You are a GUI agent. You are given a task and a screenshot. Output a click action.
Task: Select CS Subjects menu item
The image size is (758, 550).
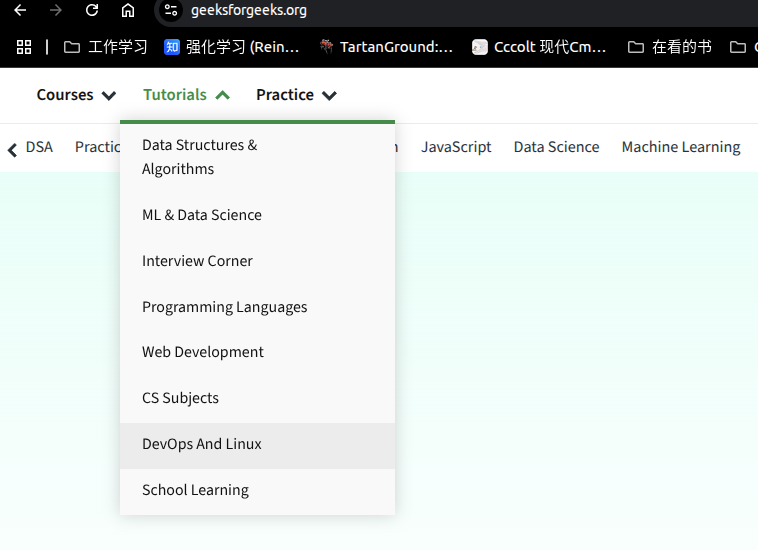click(257, 398)
